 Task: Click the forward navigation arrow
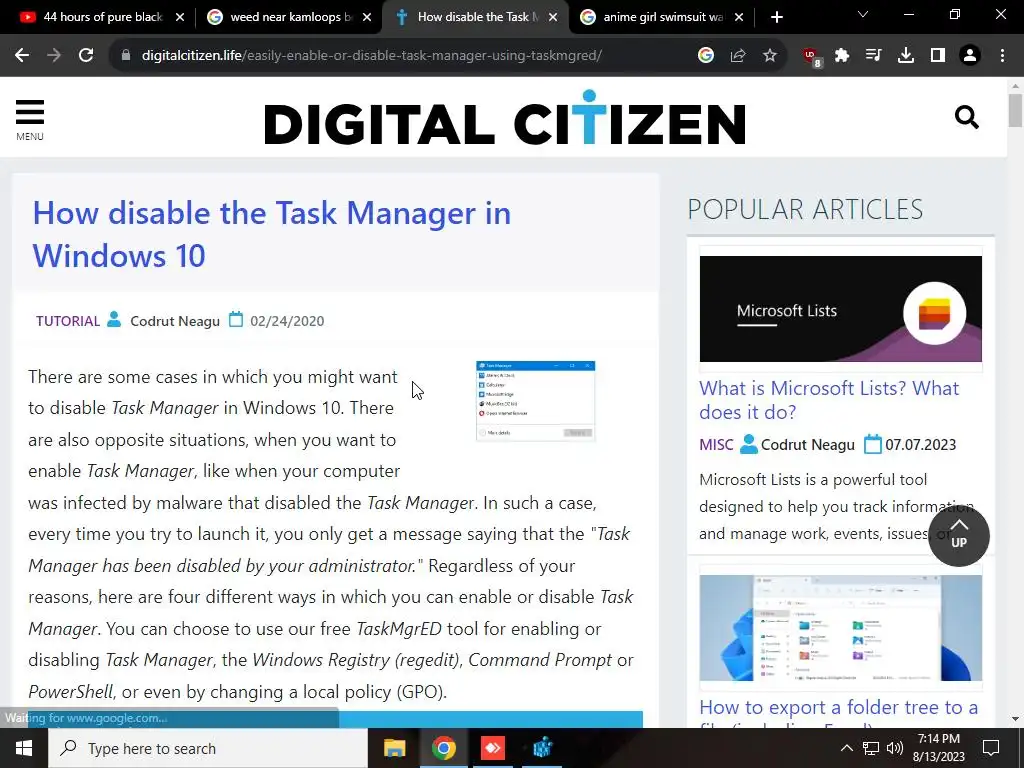tap(54, 56)
